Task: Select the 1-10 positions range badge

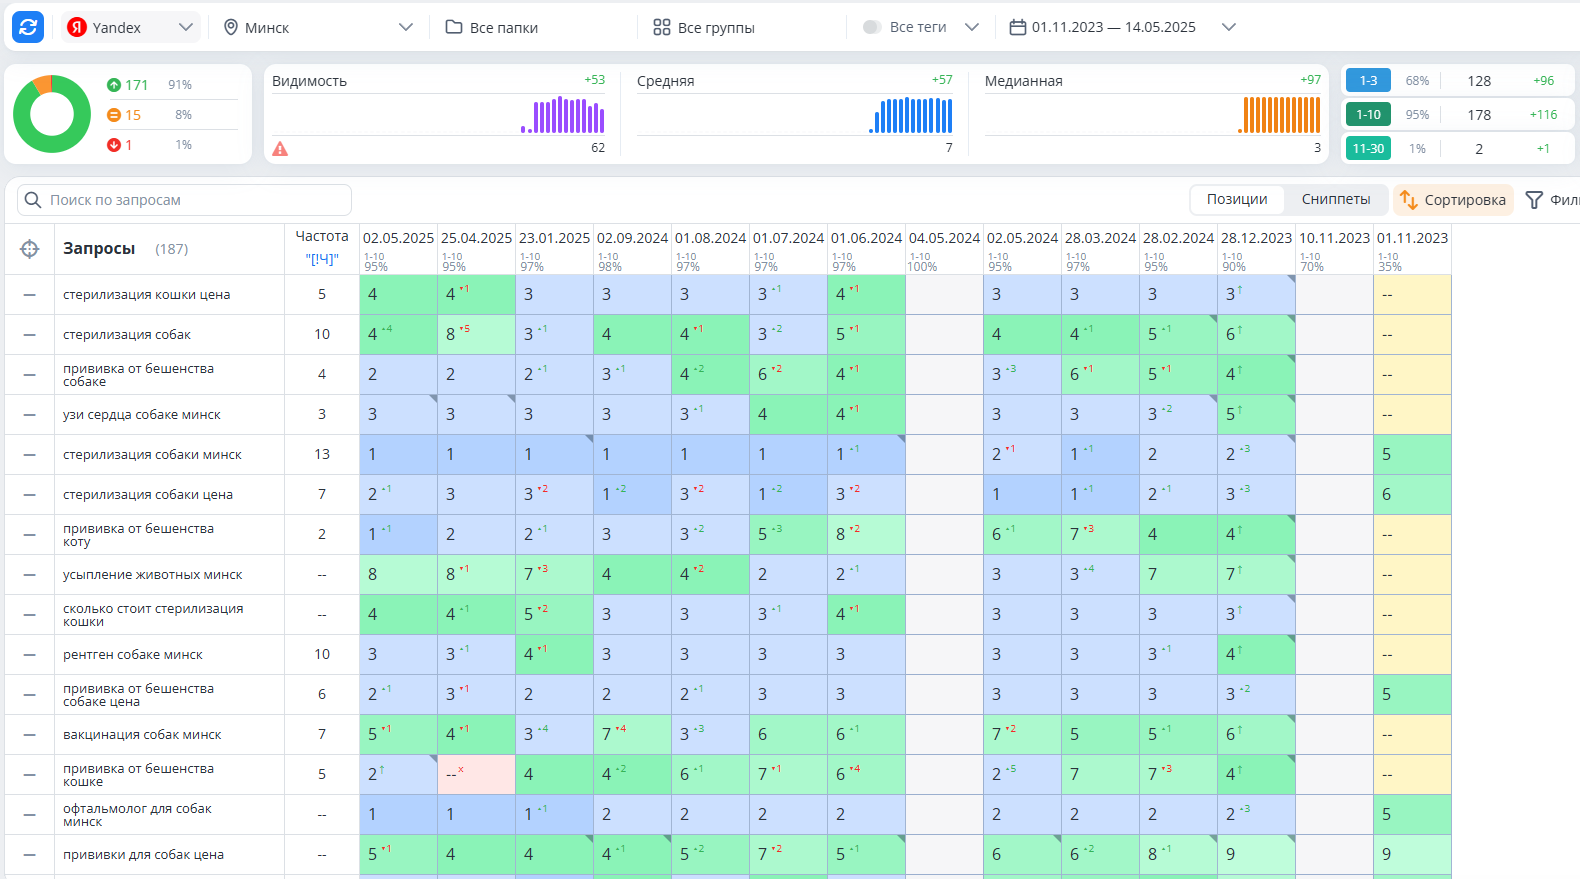Action: [1368, 114]
